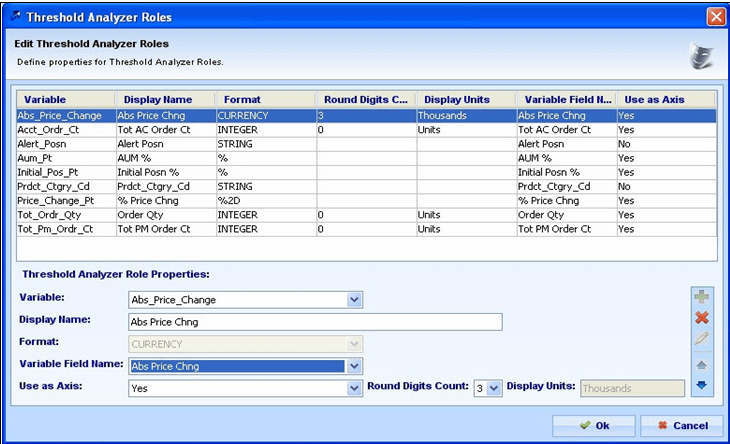The width and height of the screenshot is (730, 444).
Task: Select the Tot_Pm_Ordr_Ct row
Action: click(x=366, y=229)
